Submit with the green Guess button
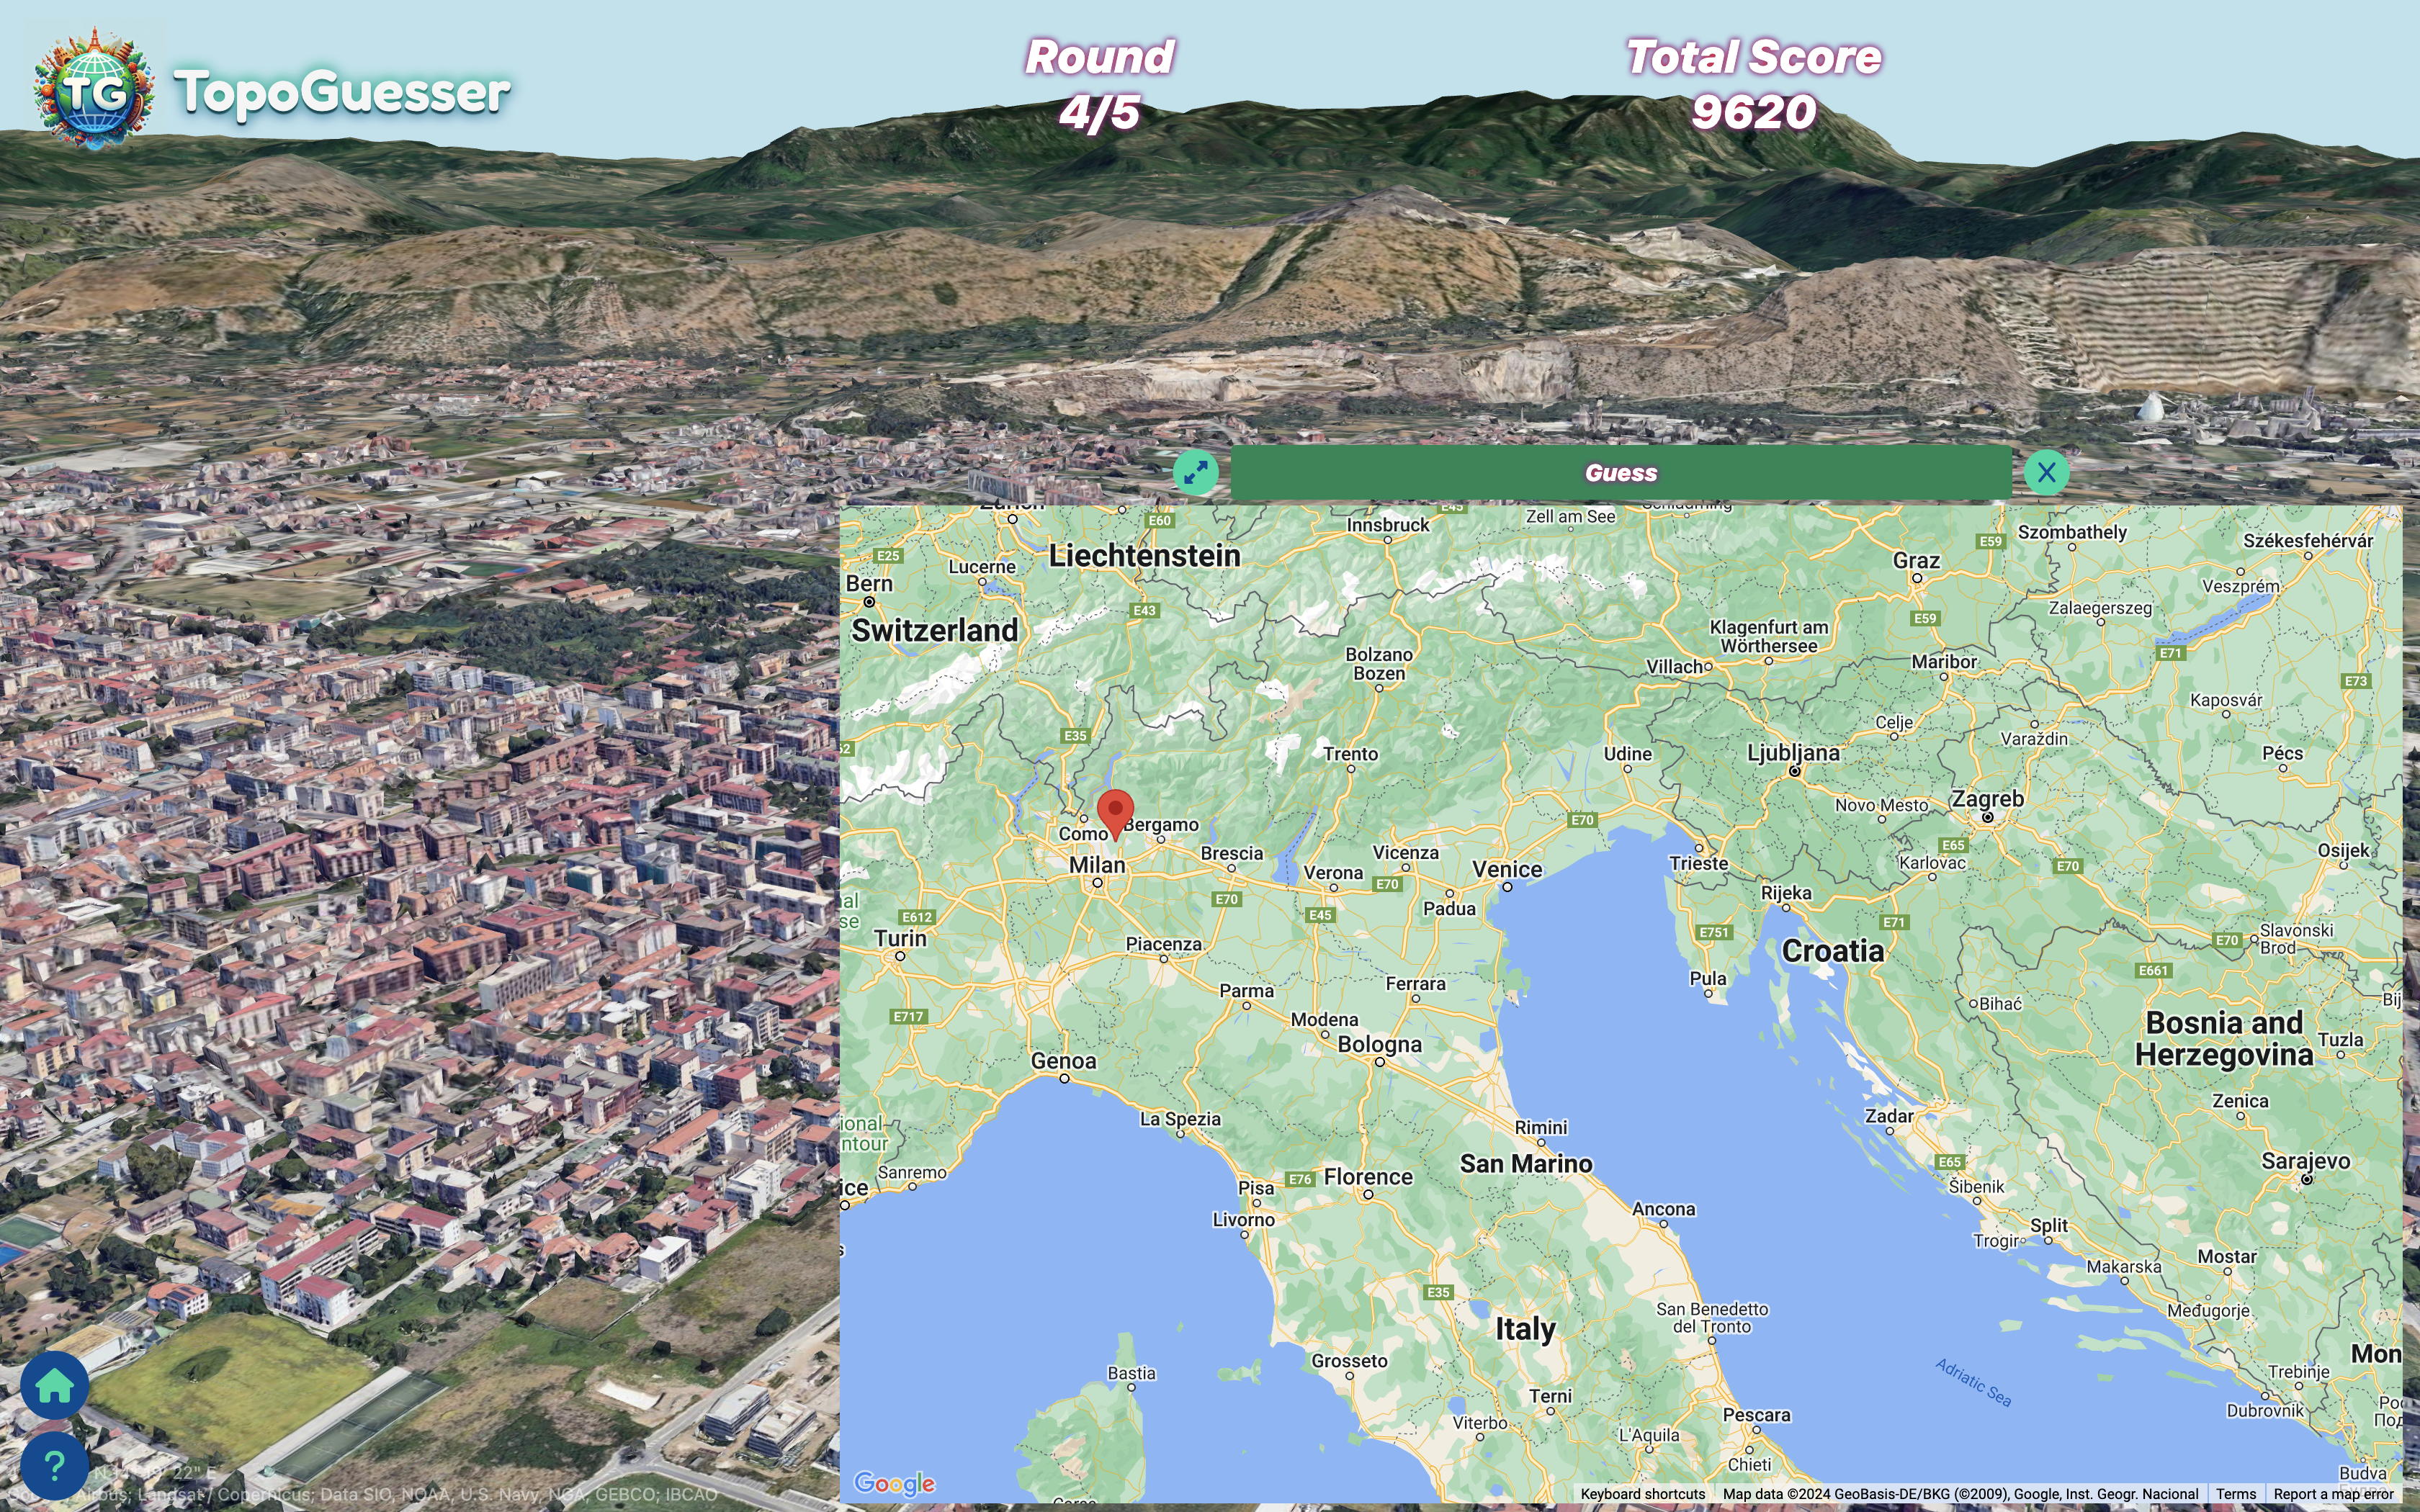 [x=1620, y=472]
